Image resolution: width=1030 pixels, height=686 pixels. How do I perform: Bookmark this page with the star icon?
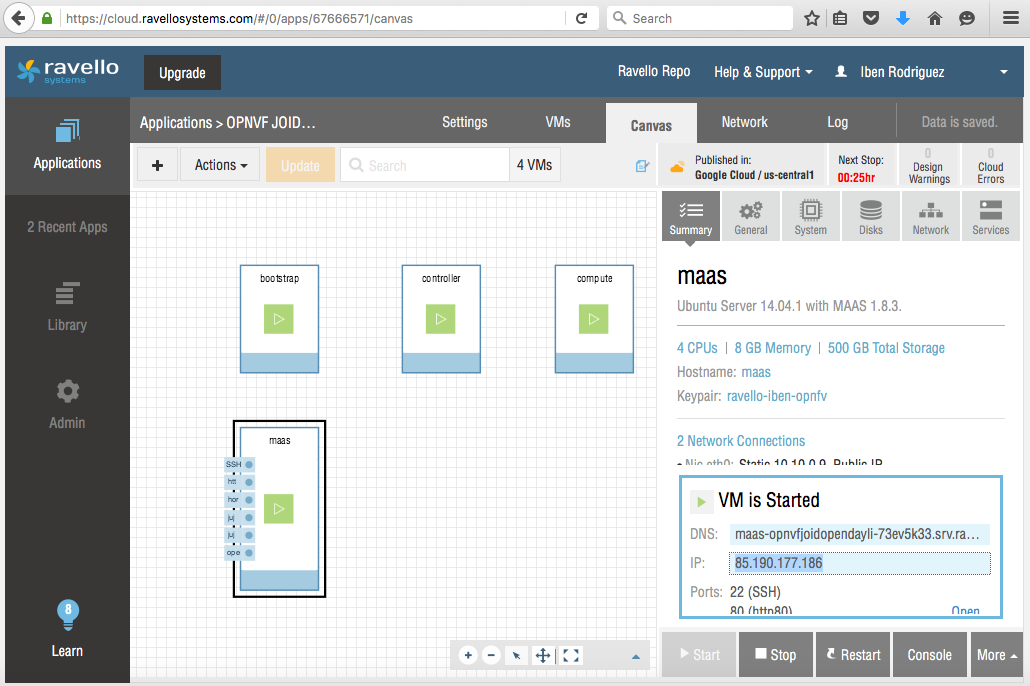[x=812, y=18]
